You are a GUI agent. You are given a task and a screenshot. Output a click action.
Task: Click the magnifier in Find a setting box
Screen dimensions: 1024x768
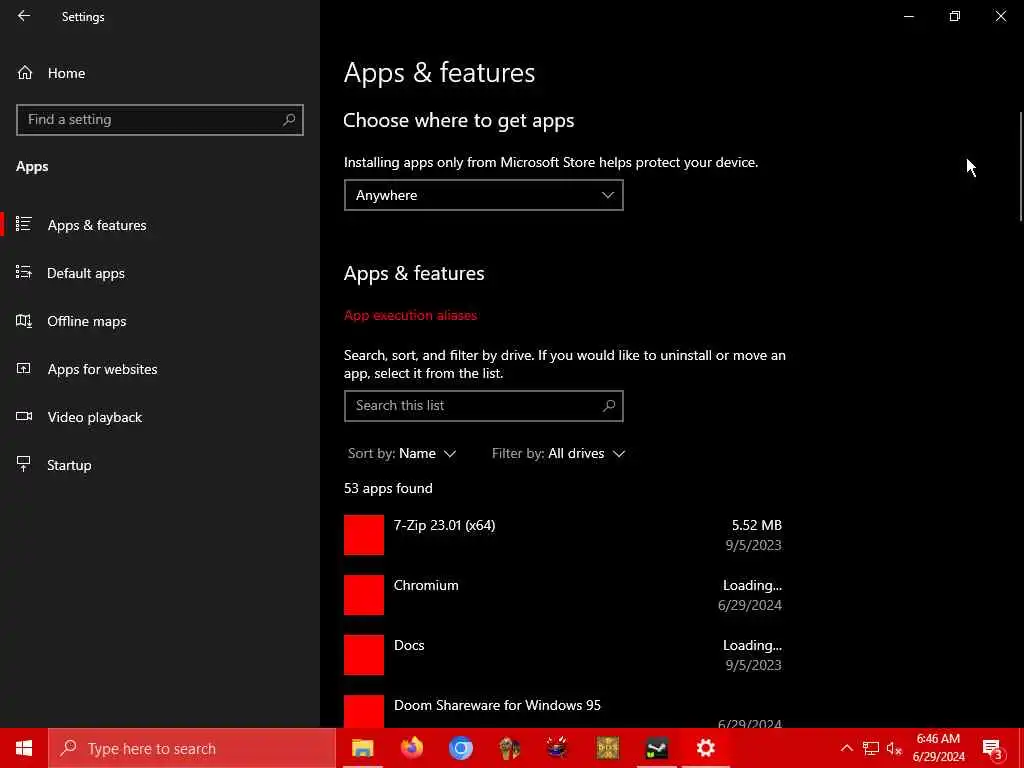(x=289, y=120)
